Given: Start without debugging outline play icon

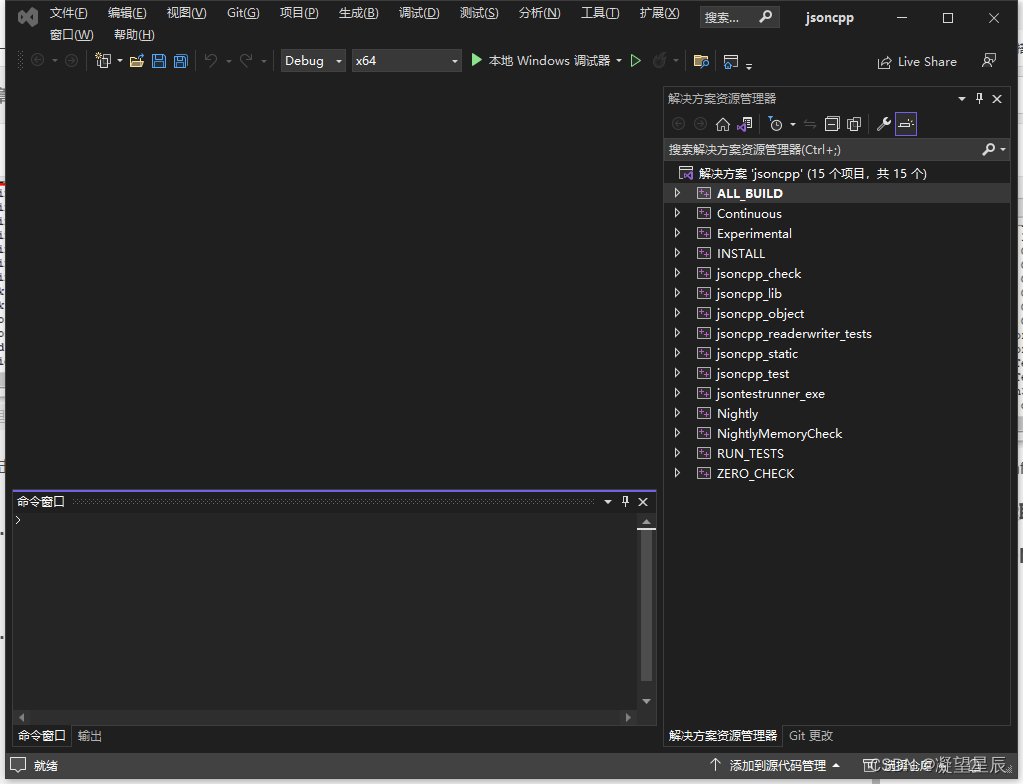Looking at the screenshot, I should [635, 61].
